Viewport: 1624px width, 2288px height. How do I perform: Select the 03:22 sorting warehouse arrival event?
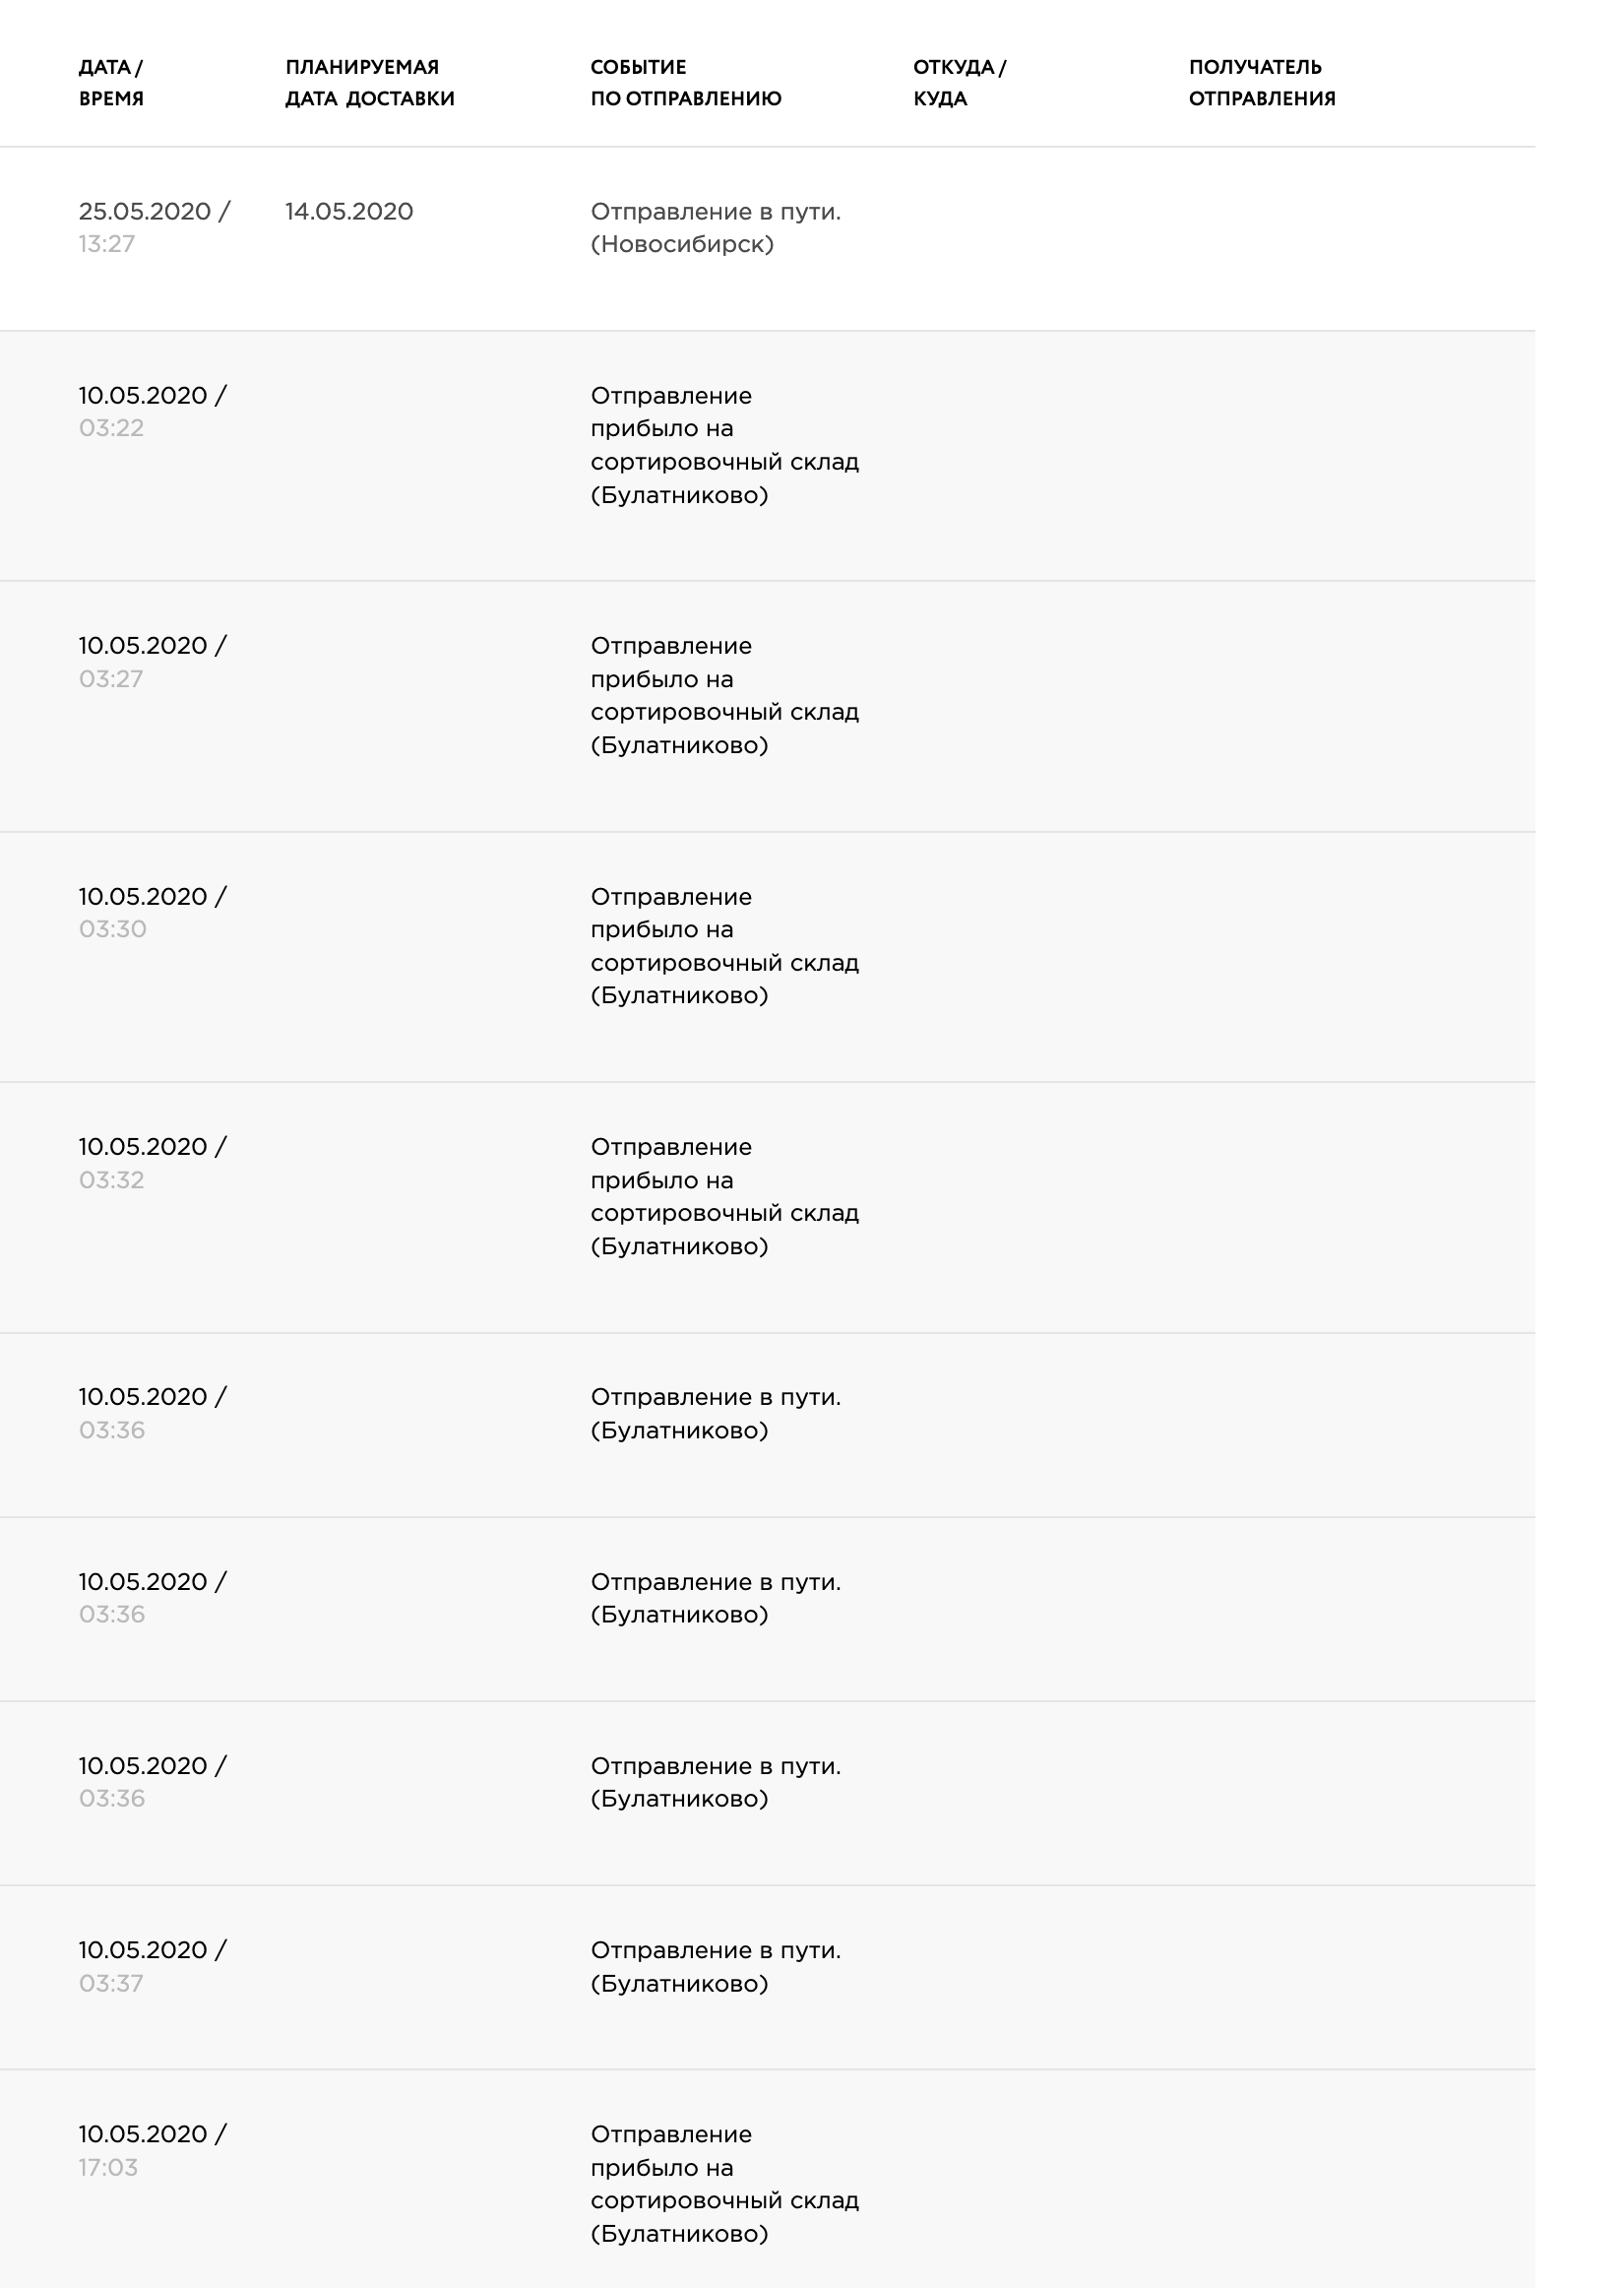(x=725, y=446)
